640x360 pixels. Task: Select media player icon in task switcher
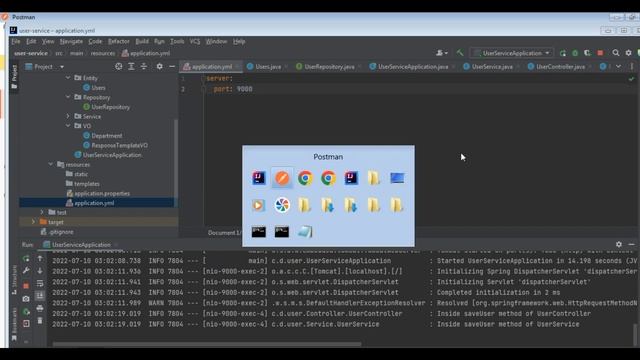[258, 205]
